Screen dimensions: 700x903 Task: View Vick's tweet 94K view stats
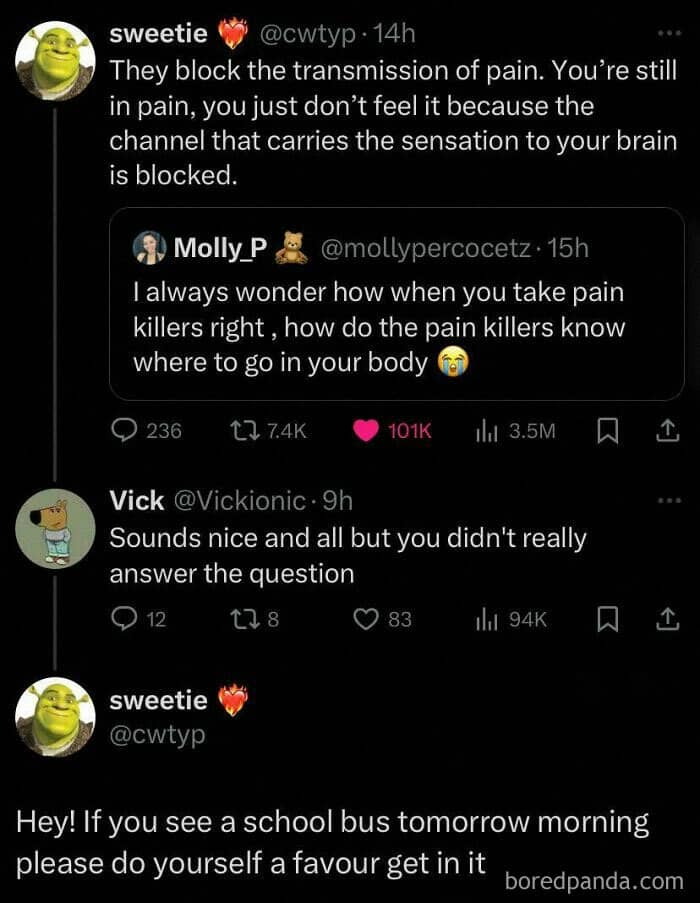click(x=486, y=620)
